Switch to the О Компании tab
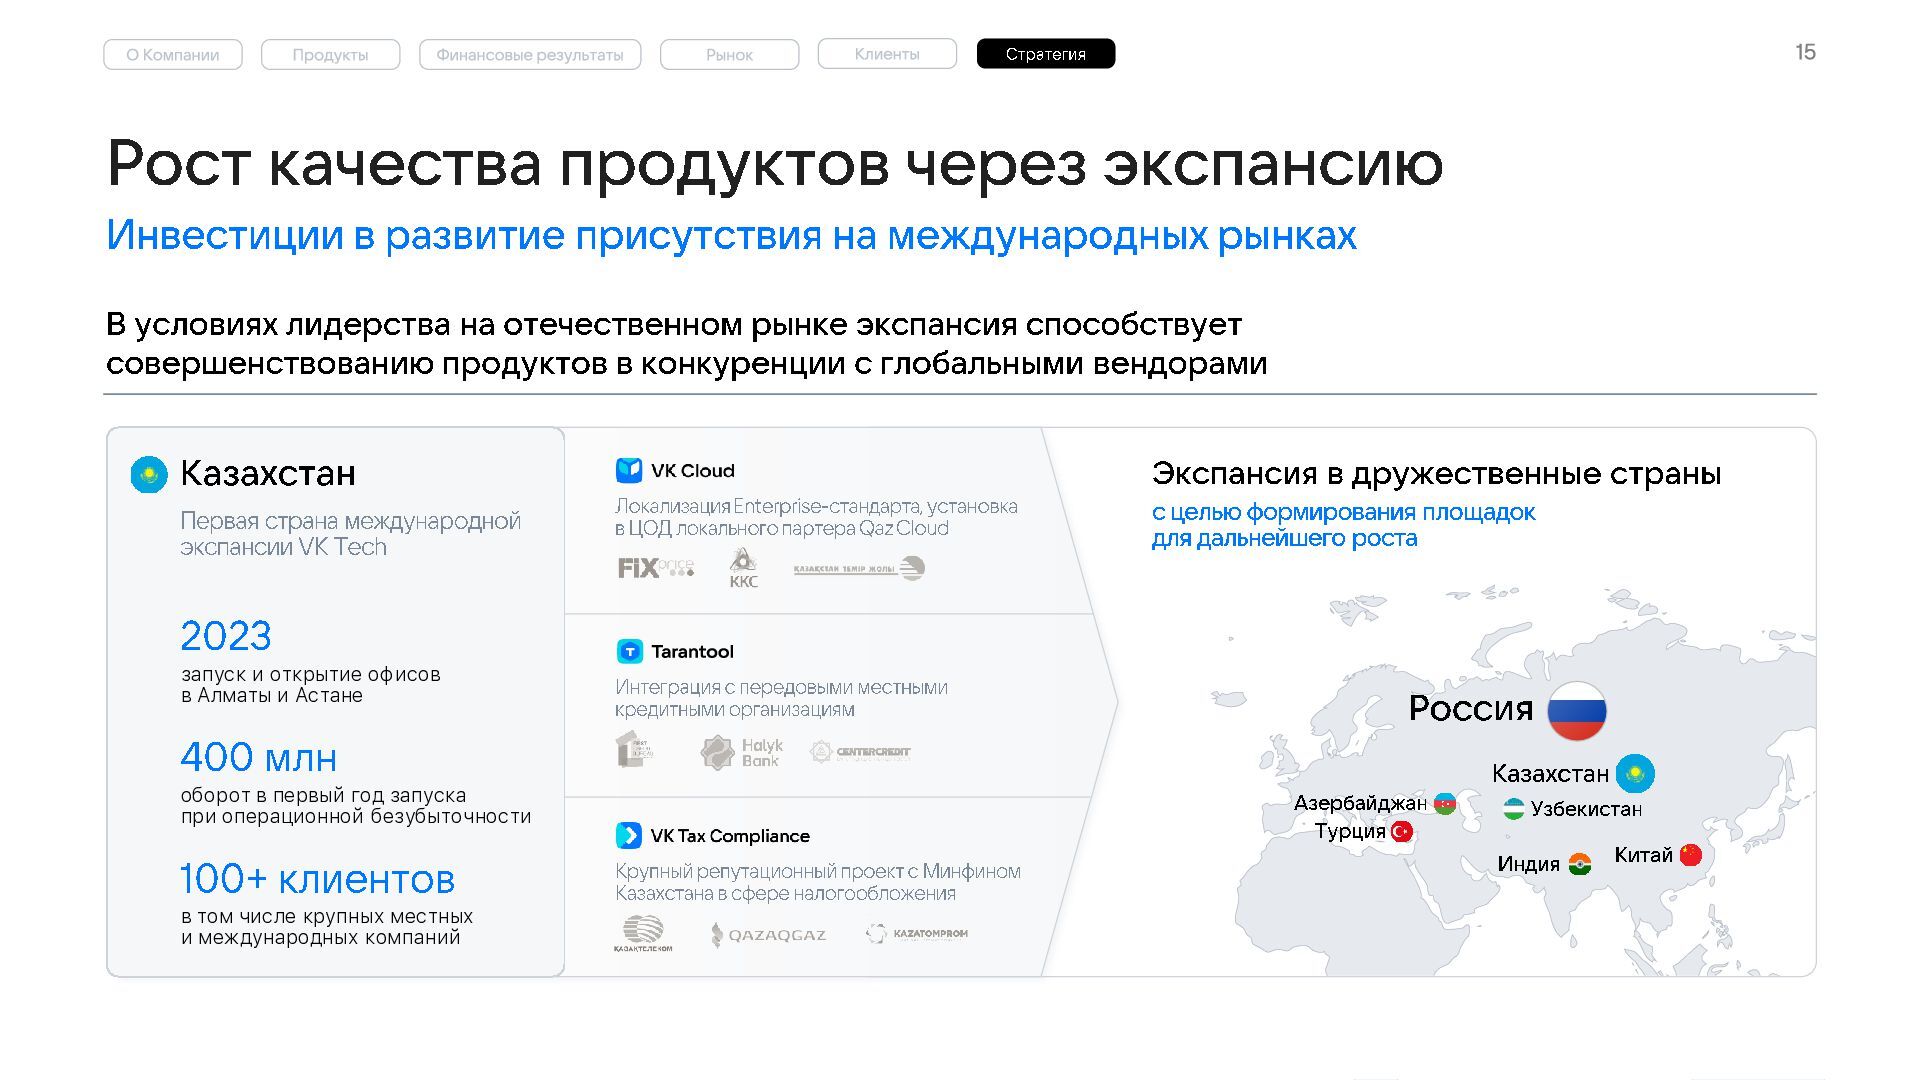1920x1080 pixels. [x=173, y=54]
